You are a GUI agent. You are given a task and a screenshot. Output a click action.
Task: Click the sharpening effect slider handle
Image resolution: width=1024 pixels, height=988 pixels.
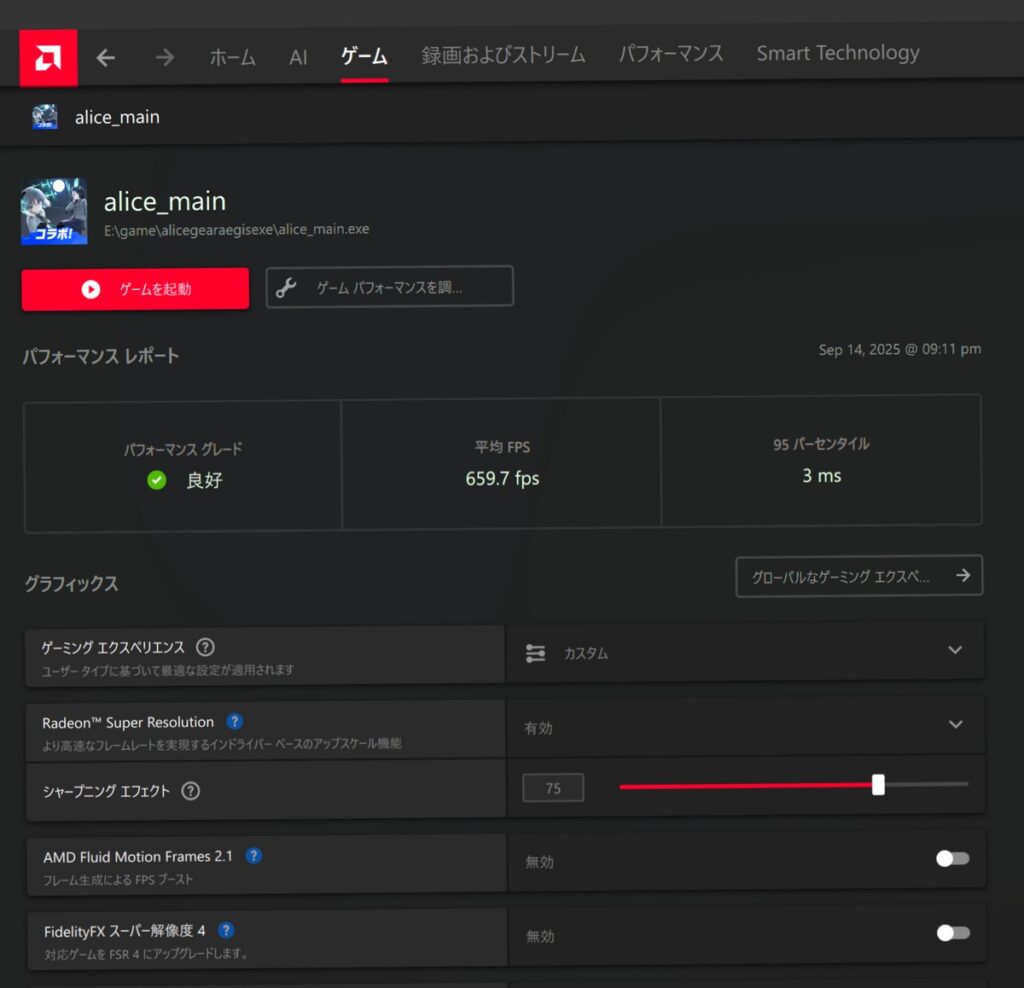[878, 785]
